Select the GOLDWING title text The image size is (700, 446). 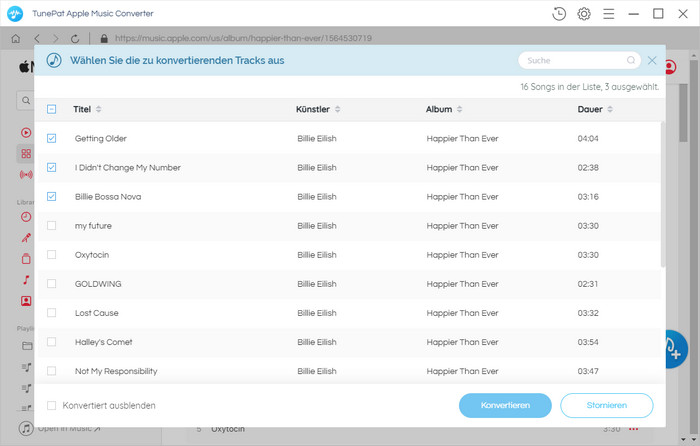pyautogui.click(x=98, y=284)
